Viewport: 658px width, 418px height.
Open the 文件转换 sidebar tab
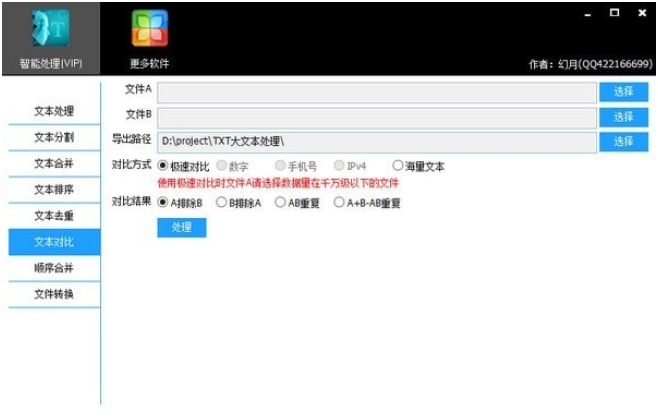click(x=54, y=294)
